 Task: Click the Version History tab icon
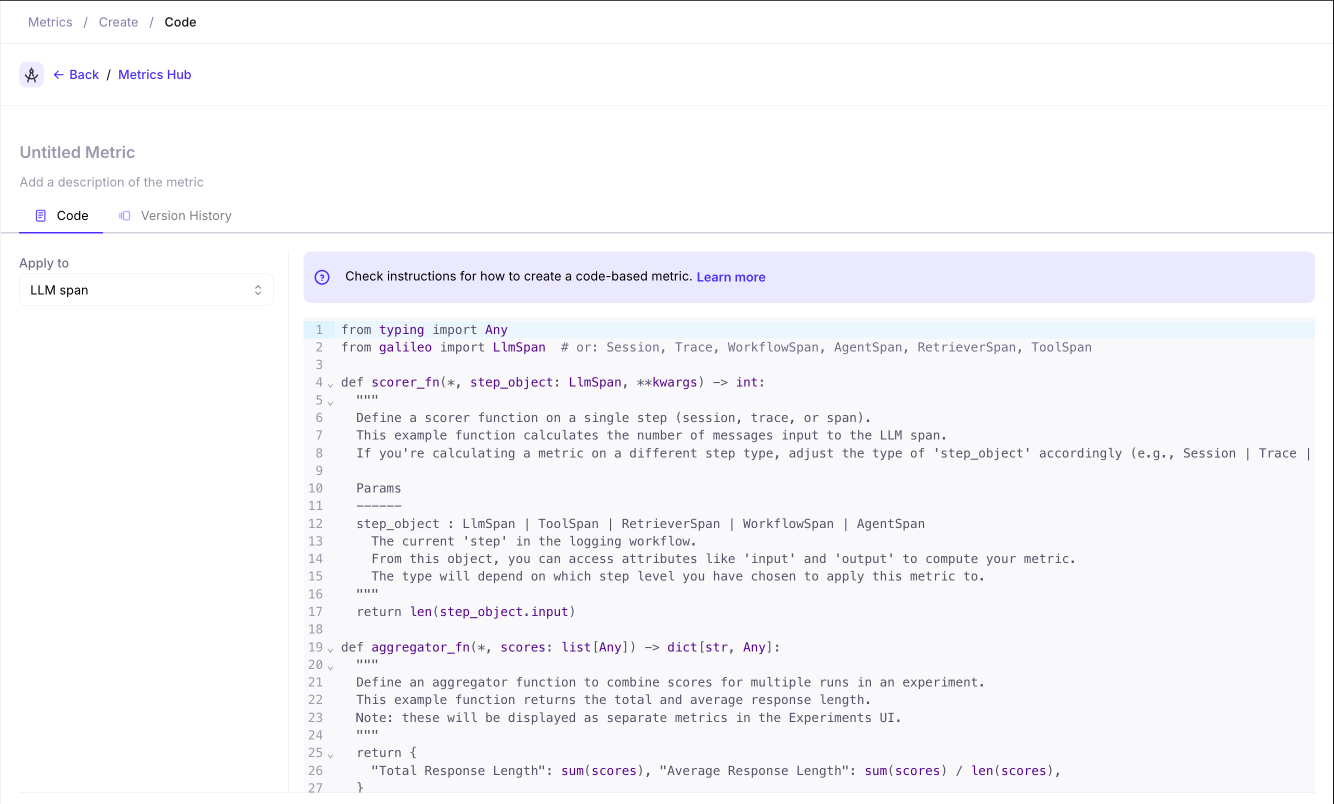pyautogui.click(x=123, y=215)
